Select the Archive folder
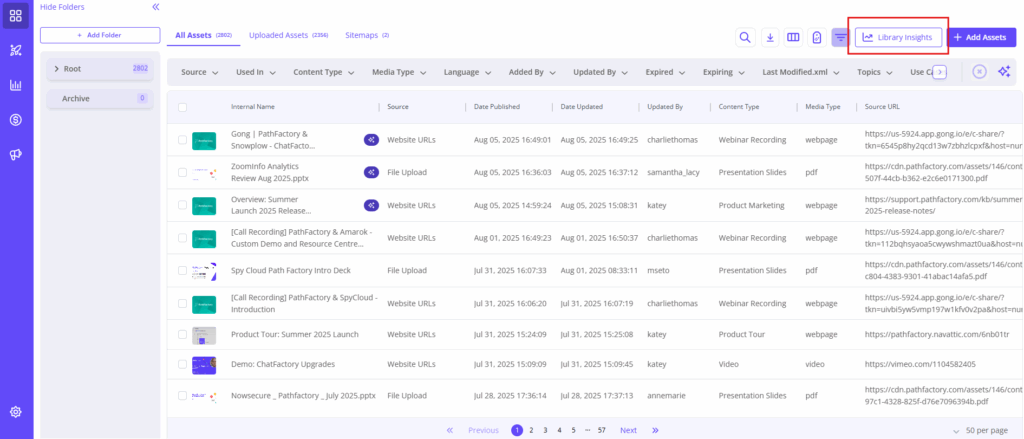The height and width of the screenshot is (439, 1024). [100, 99]
